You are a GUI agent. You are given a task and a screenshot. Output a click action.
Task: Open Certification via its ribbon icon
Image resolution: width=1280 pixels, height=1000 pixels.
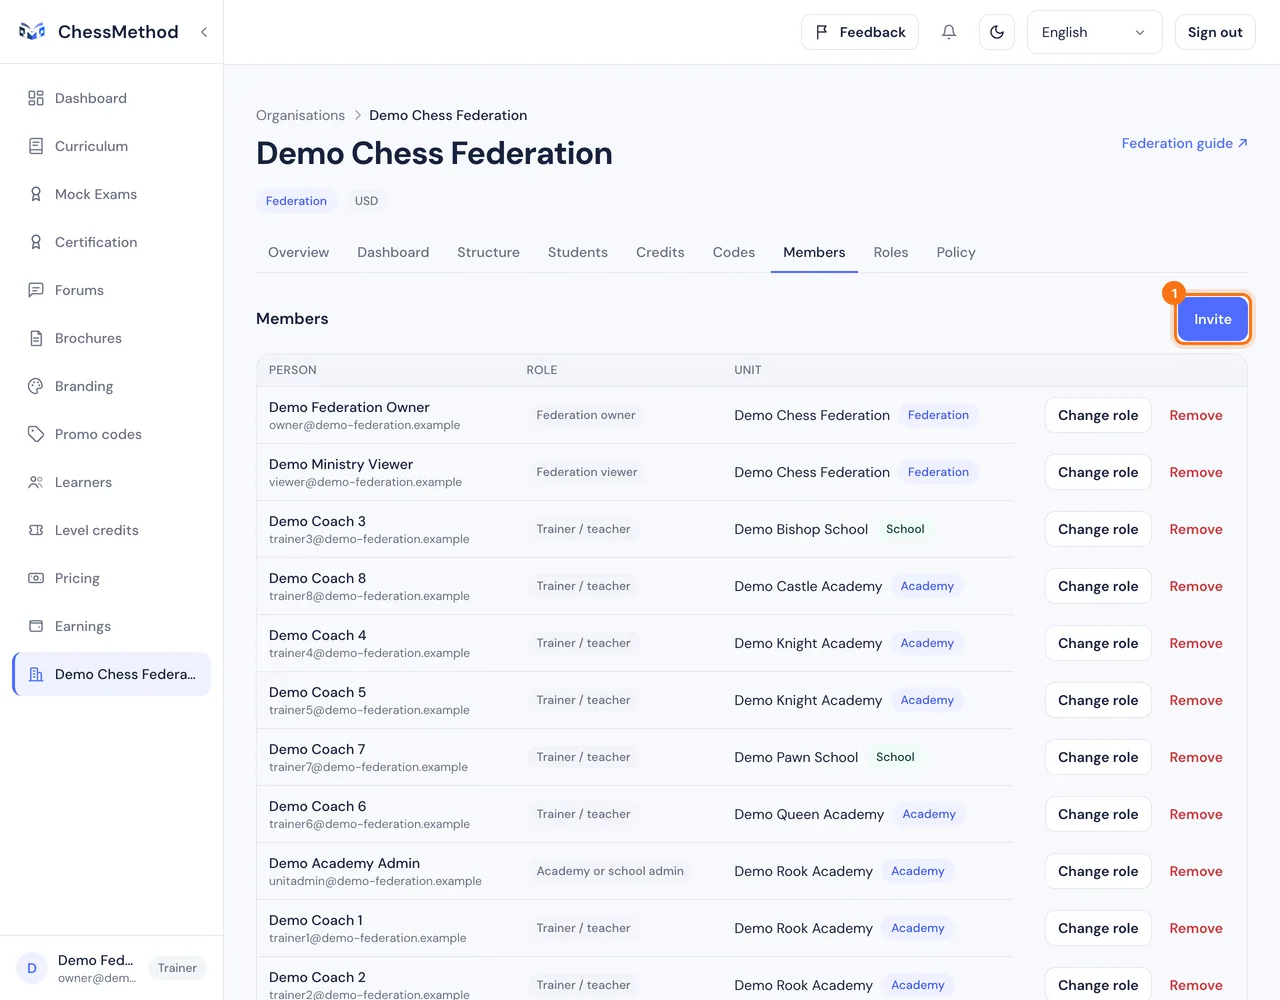tap(36, 242)
